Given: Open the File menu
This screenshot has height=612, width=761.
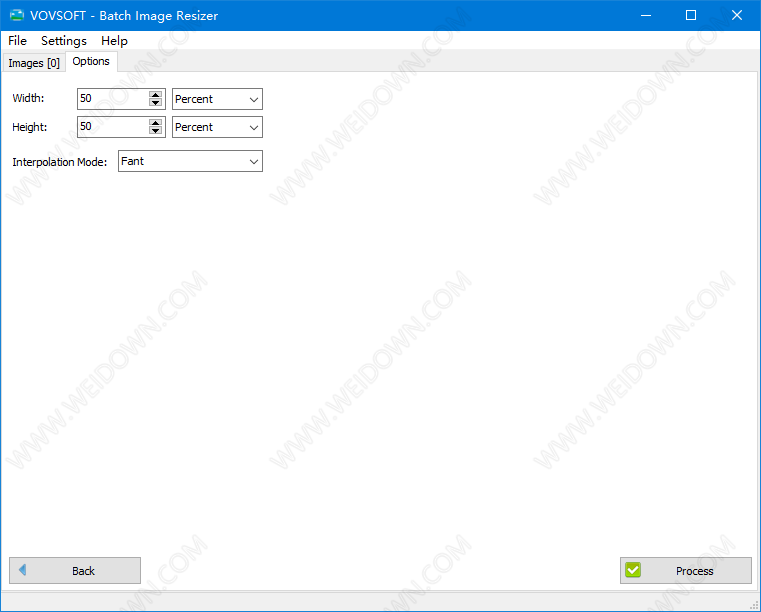Looking at the screenshot, I should [17, 41].
